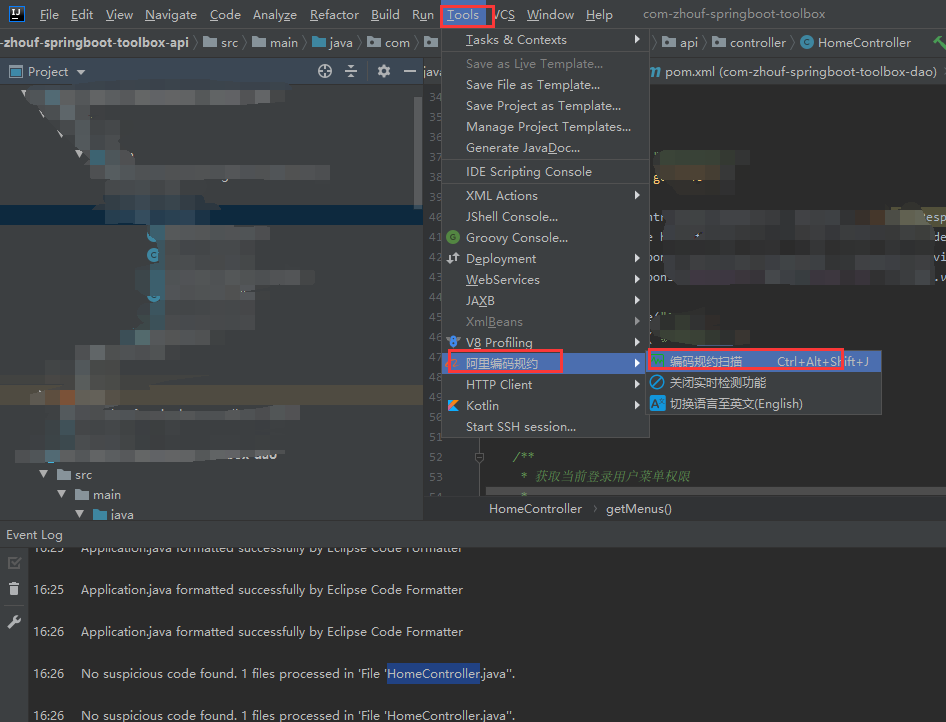Click the V8 Profiling icon
The width and height of the screenshot is (946, 722).
pyautogui.click(x=453, y=342)
